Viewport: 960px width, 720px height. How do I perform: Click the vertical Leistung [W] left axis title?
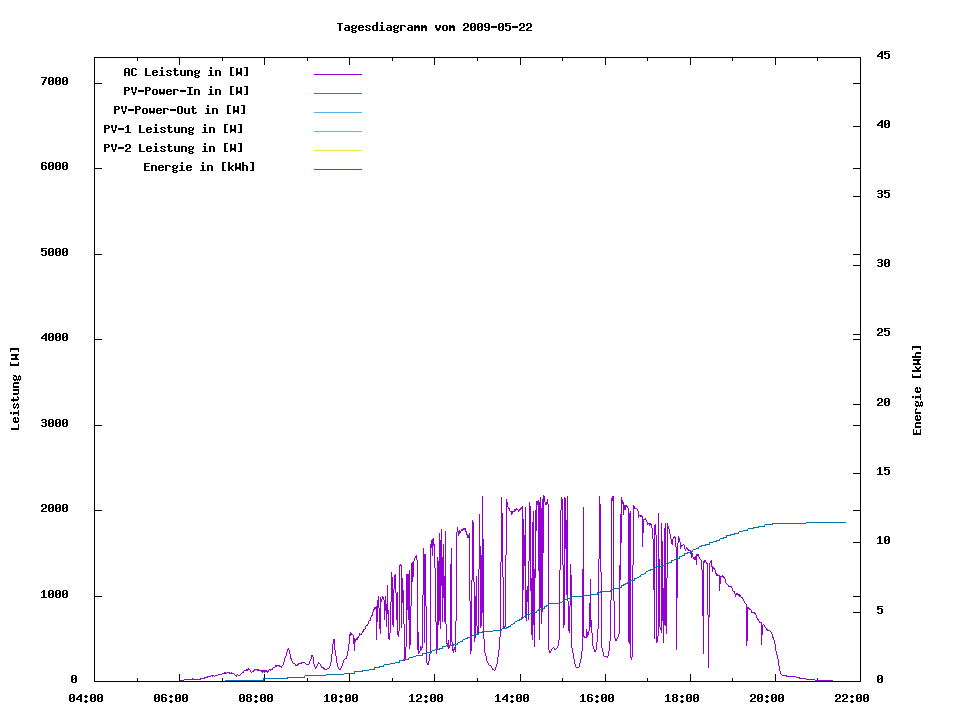(15, 389)
